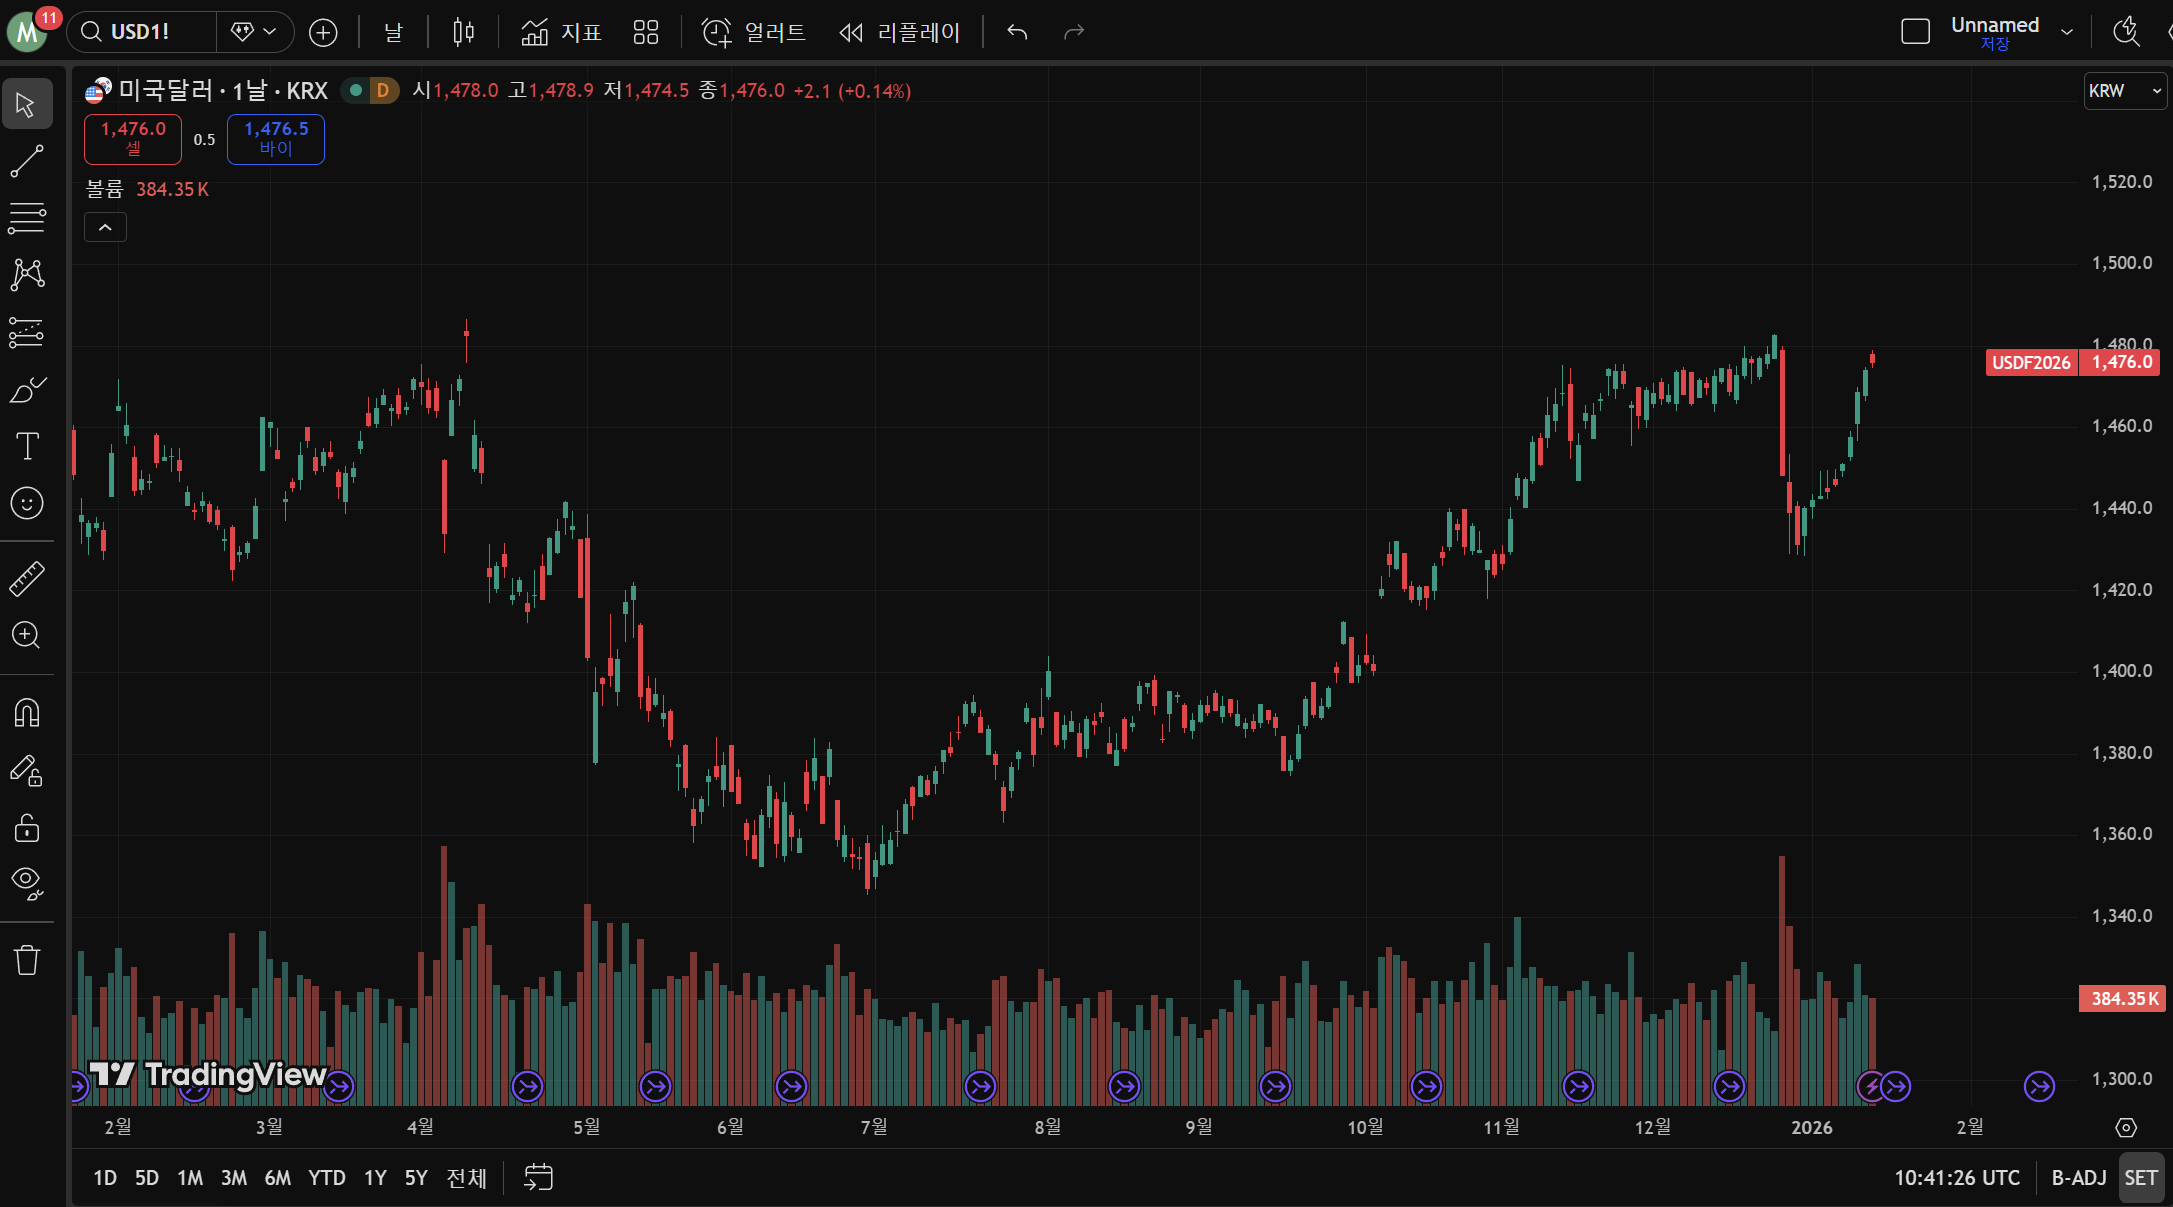Open the go-to-date calendar icon

click(x=538, y=1178)
